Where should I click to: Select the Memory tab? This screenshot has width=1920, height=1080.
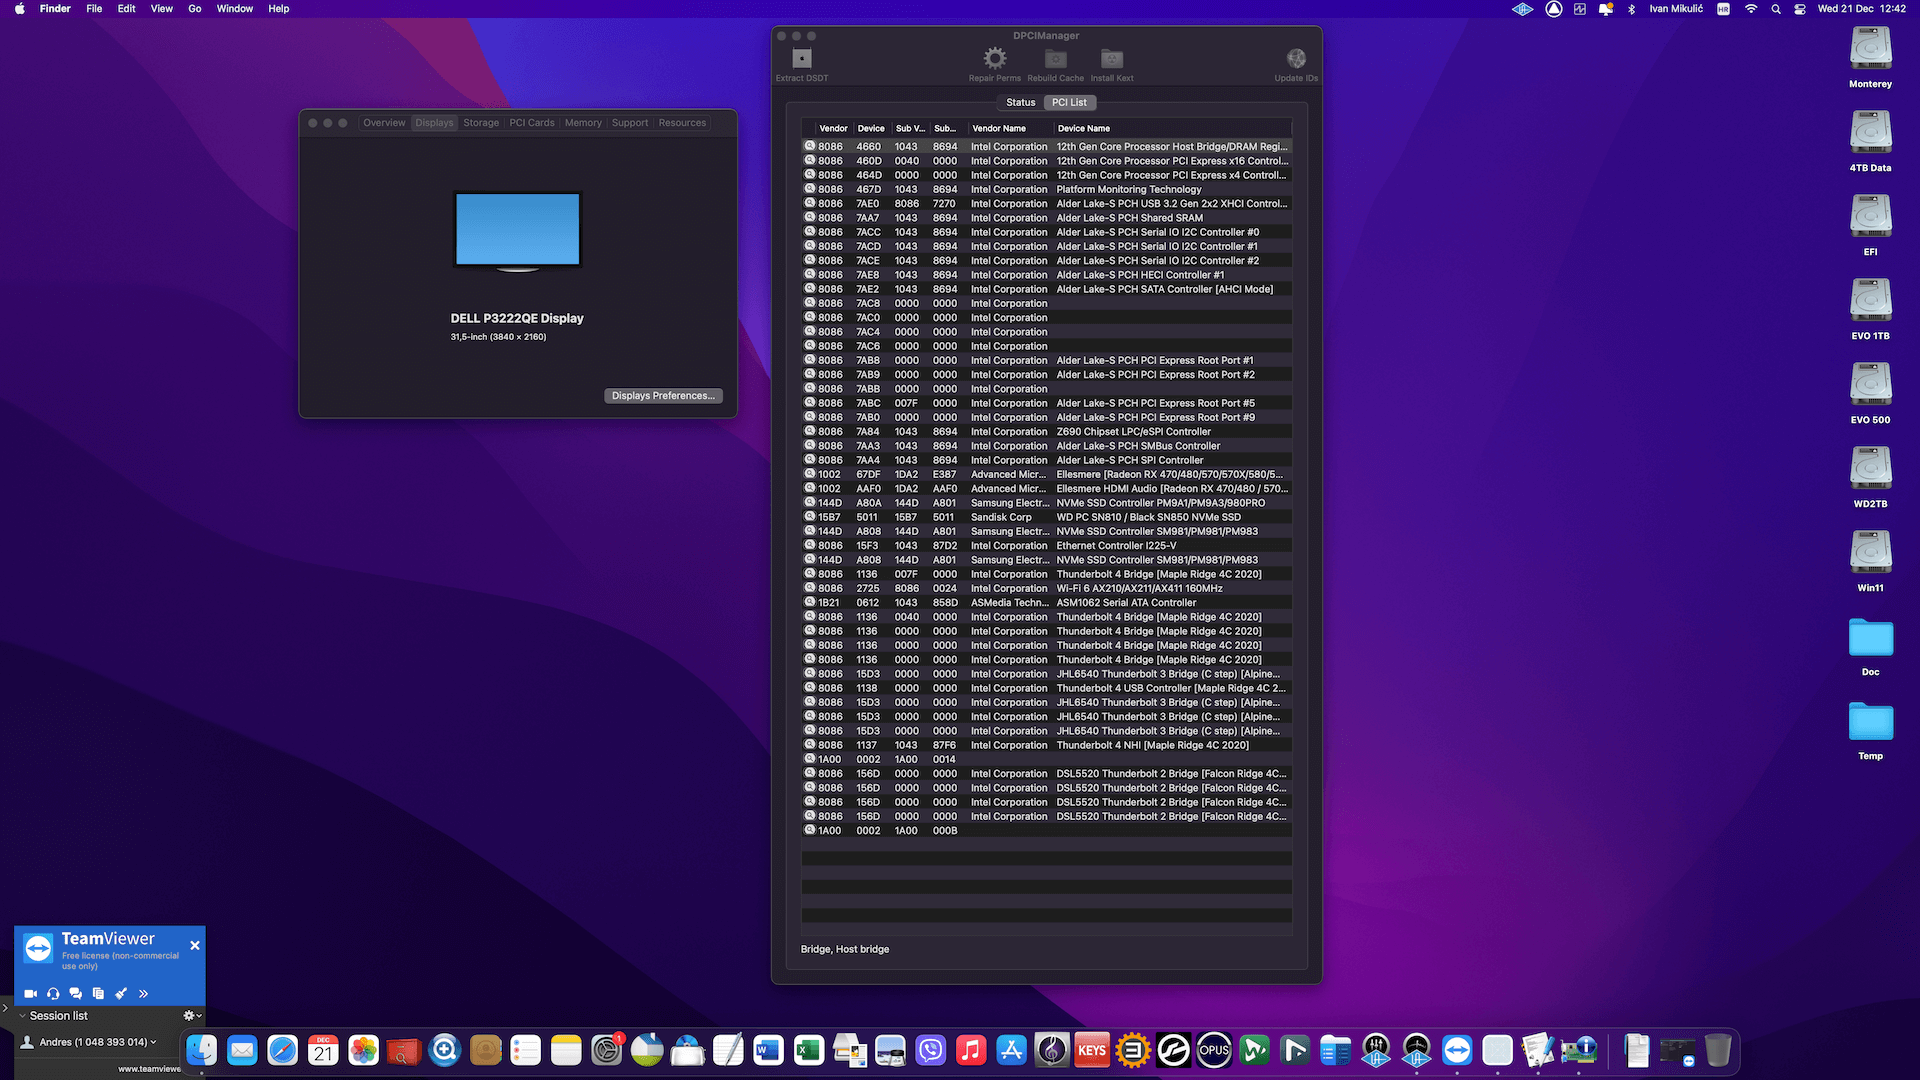tap(583, 123)
